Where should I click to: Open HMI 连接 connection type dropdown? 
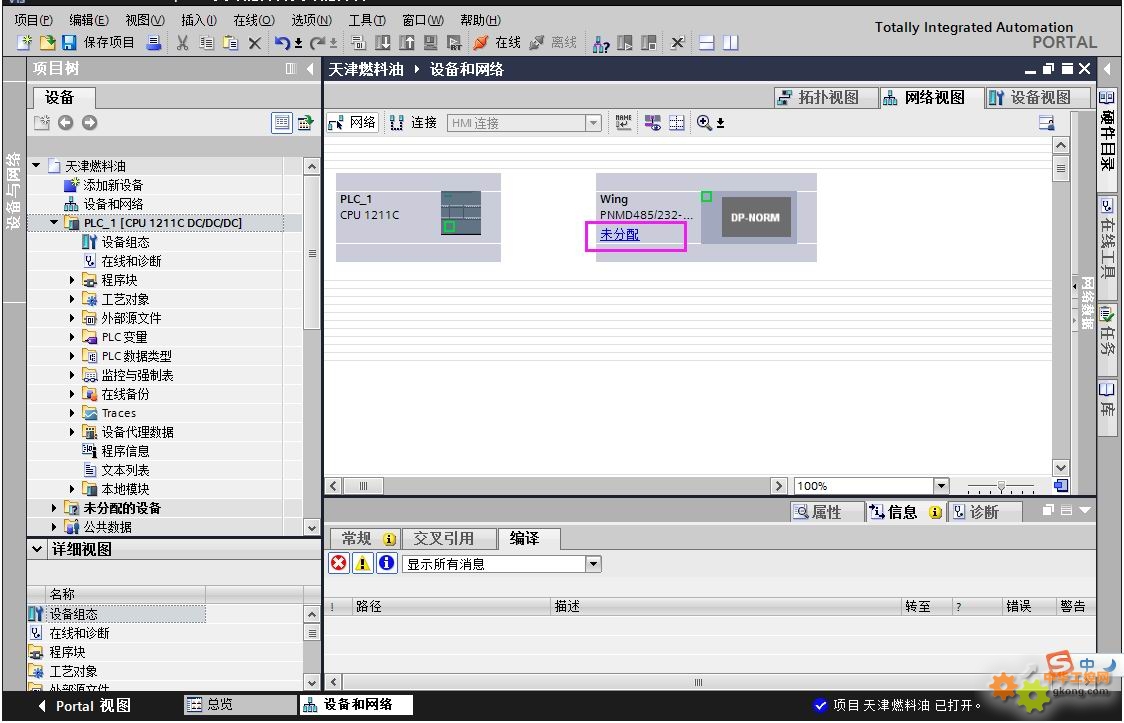pos(593,123)
